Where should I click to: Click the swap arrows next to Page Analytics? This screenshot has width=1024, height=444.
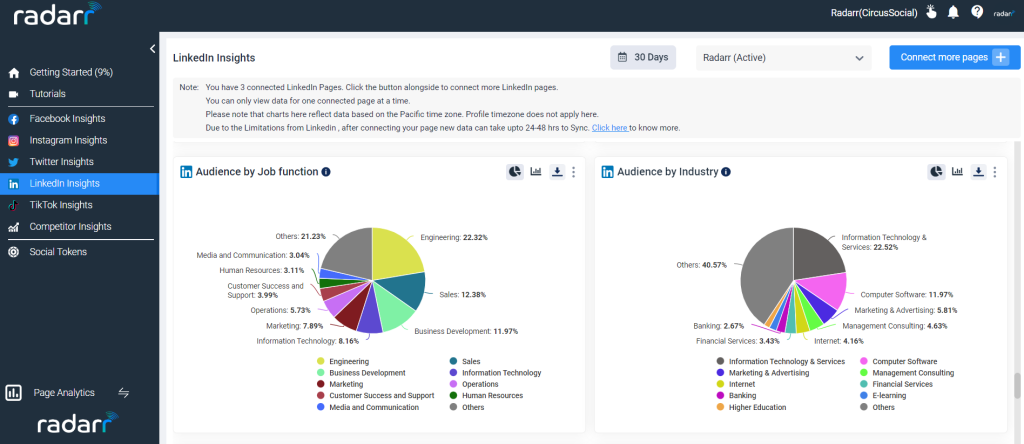click(123, 392)
